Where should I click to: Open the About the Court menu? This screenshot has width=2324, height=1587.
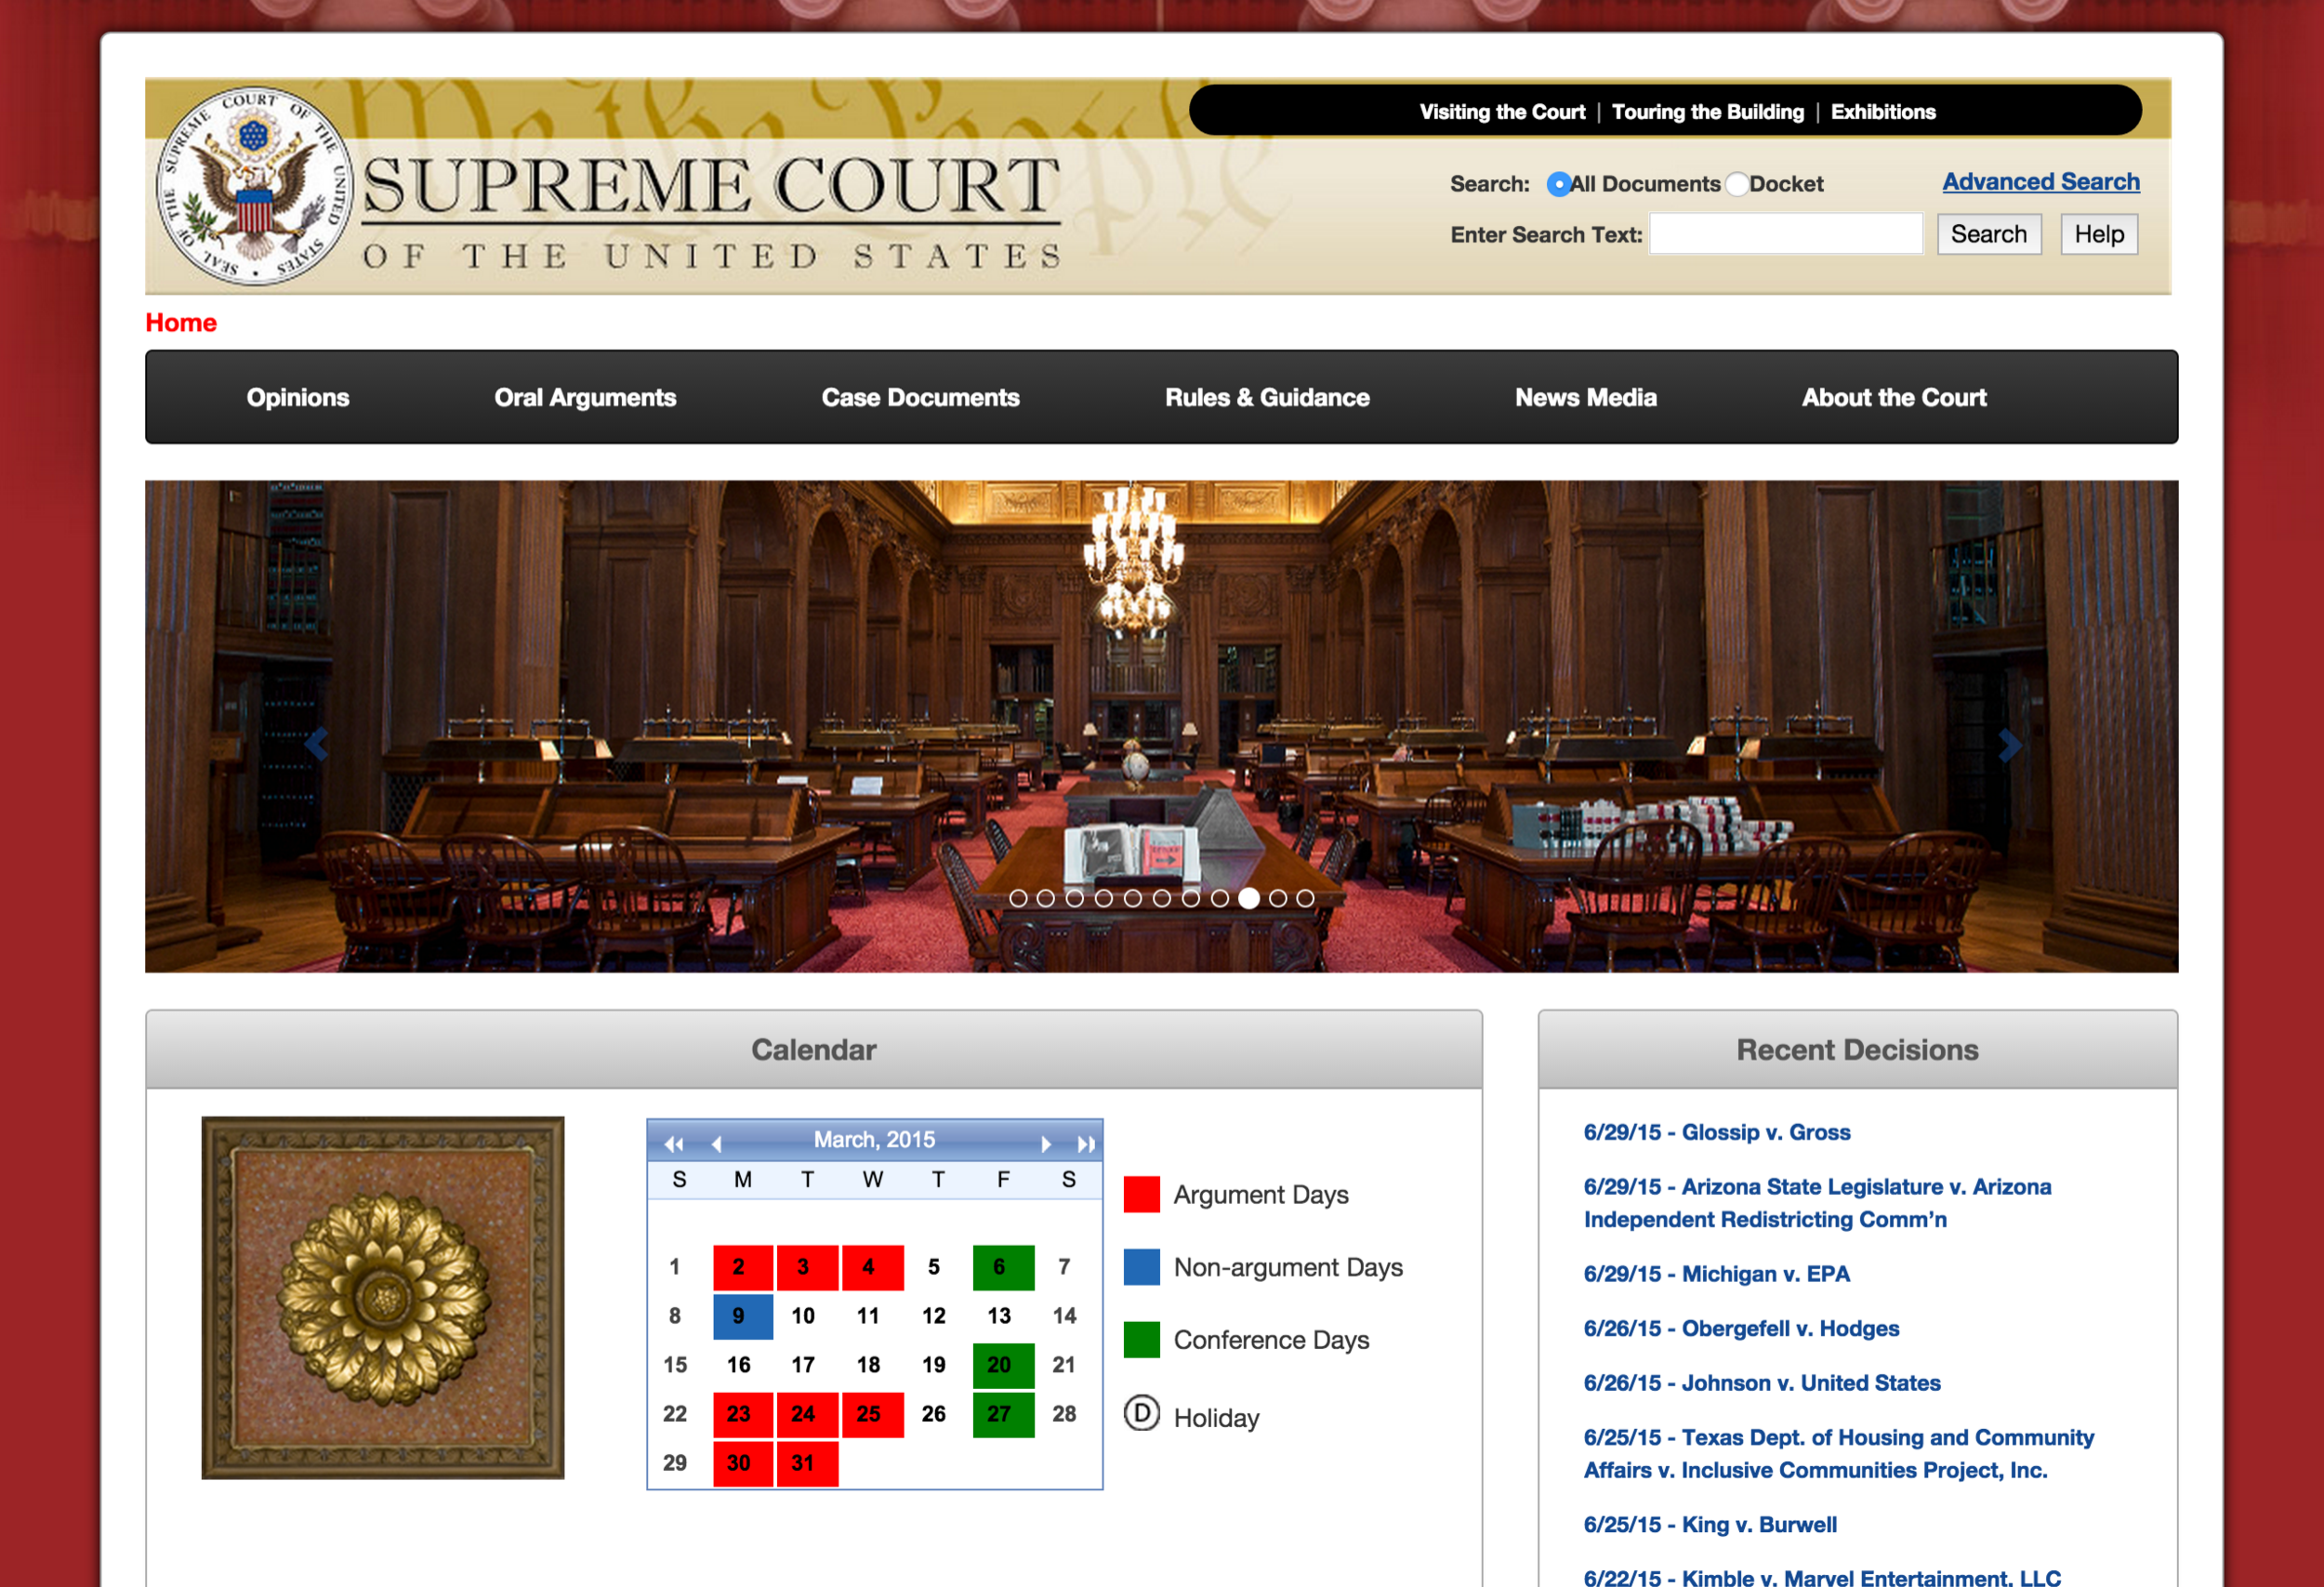point(1893,397)
